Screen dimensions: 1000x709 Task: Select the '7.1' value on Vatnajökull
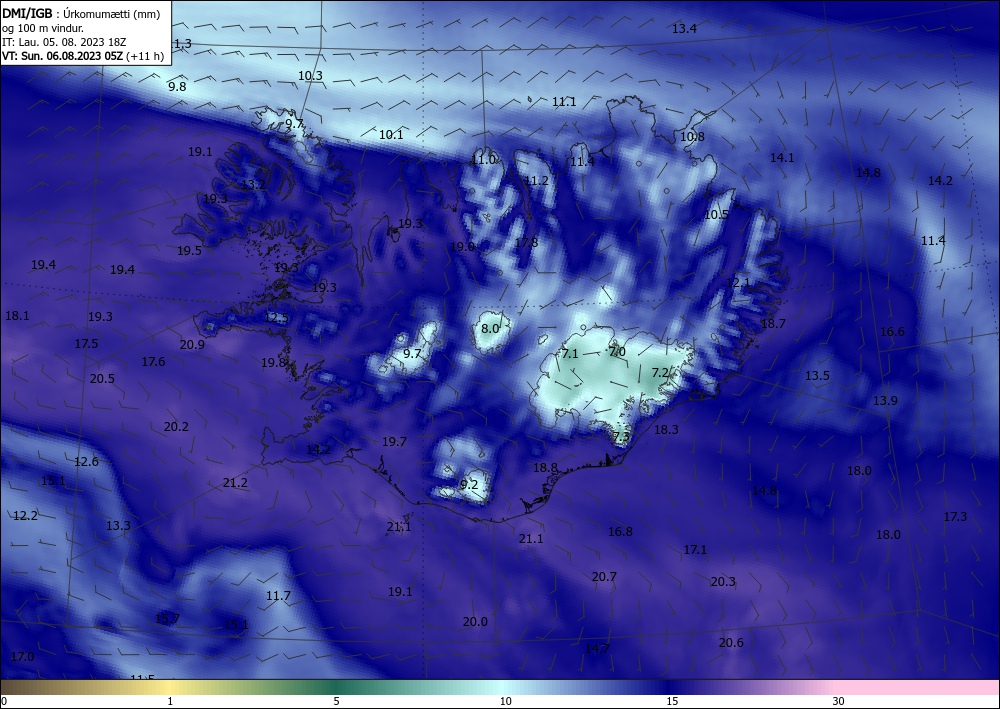pos(570,354)
